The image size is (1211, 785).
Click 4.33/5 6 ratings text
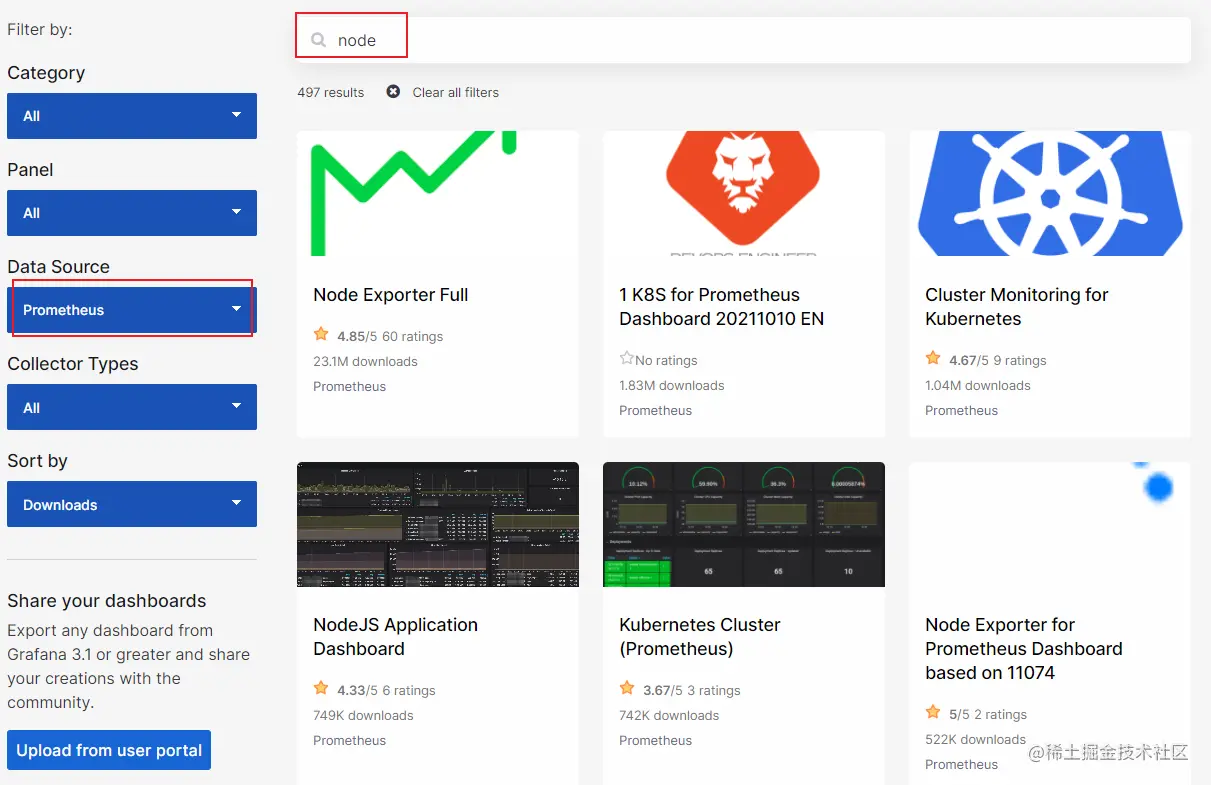tap(386, 690)
